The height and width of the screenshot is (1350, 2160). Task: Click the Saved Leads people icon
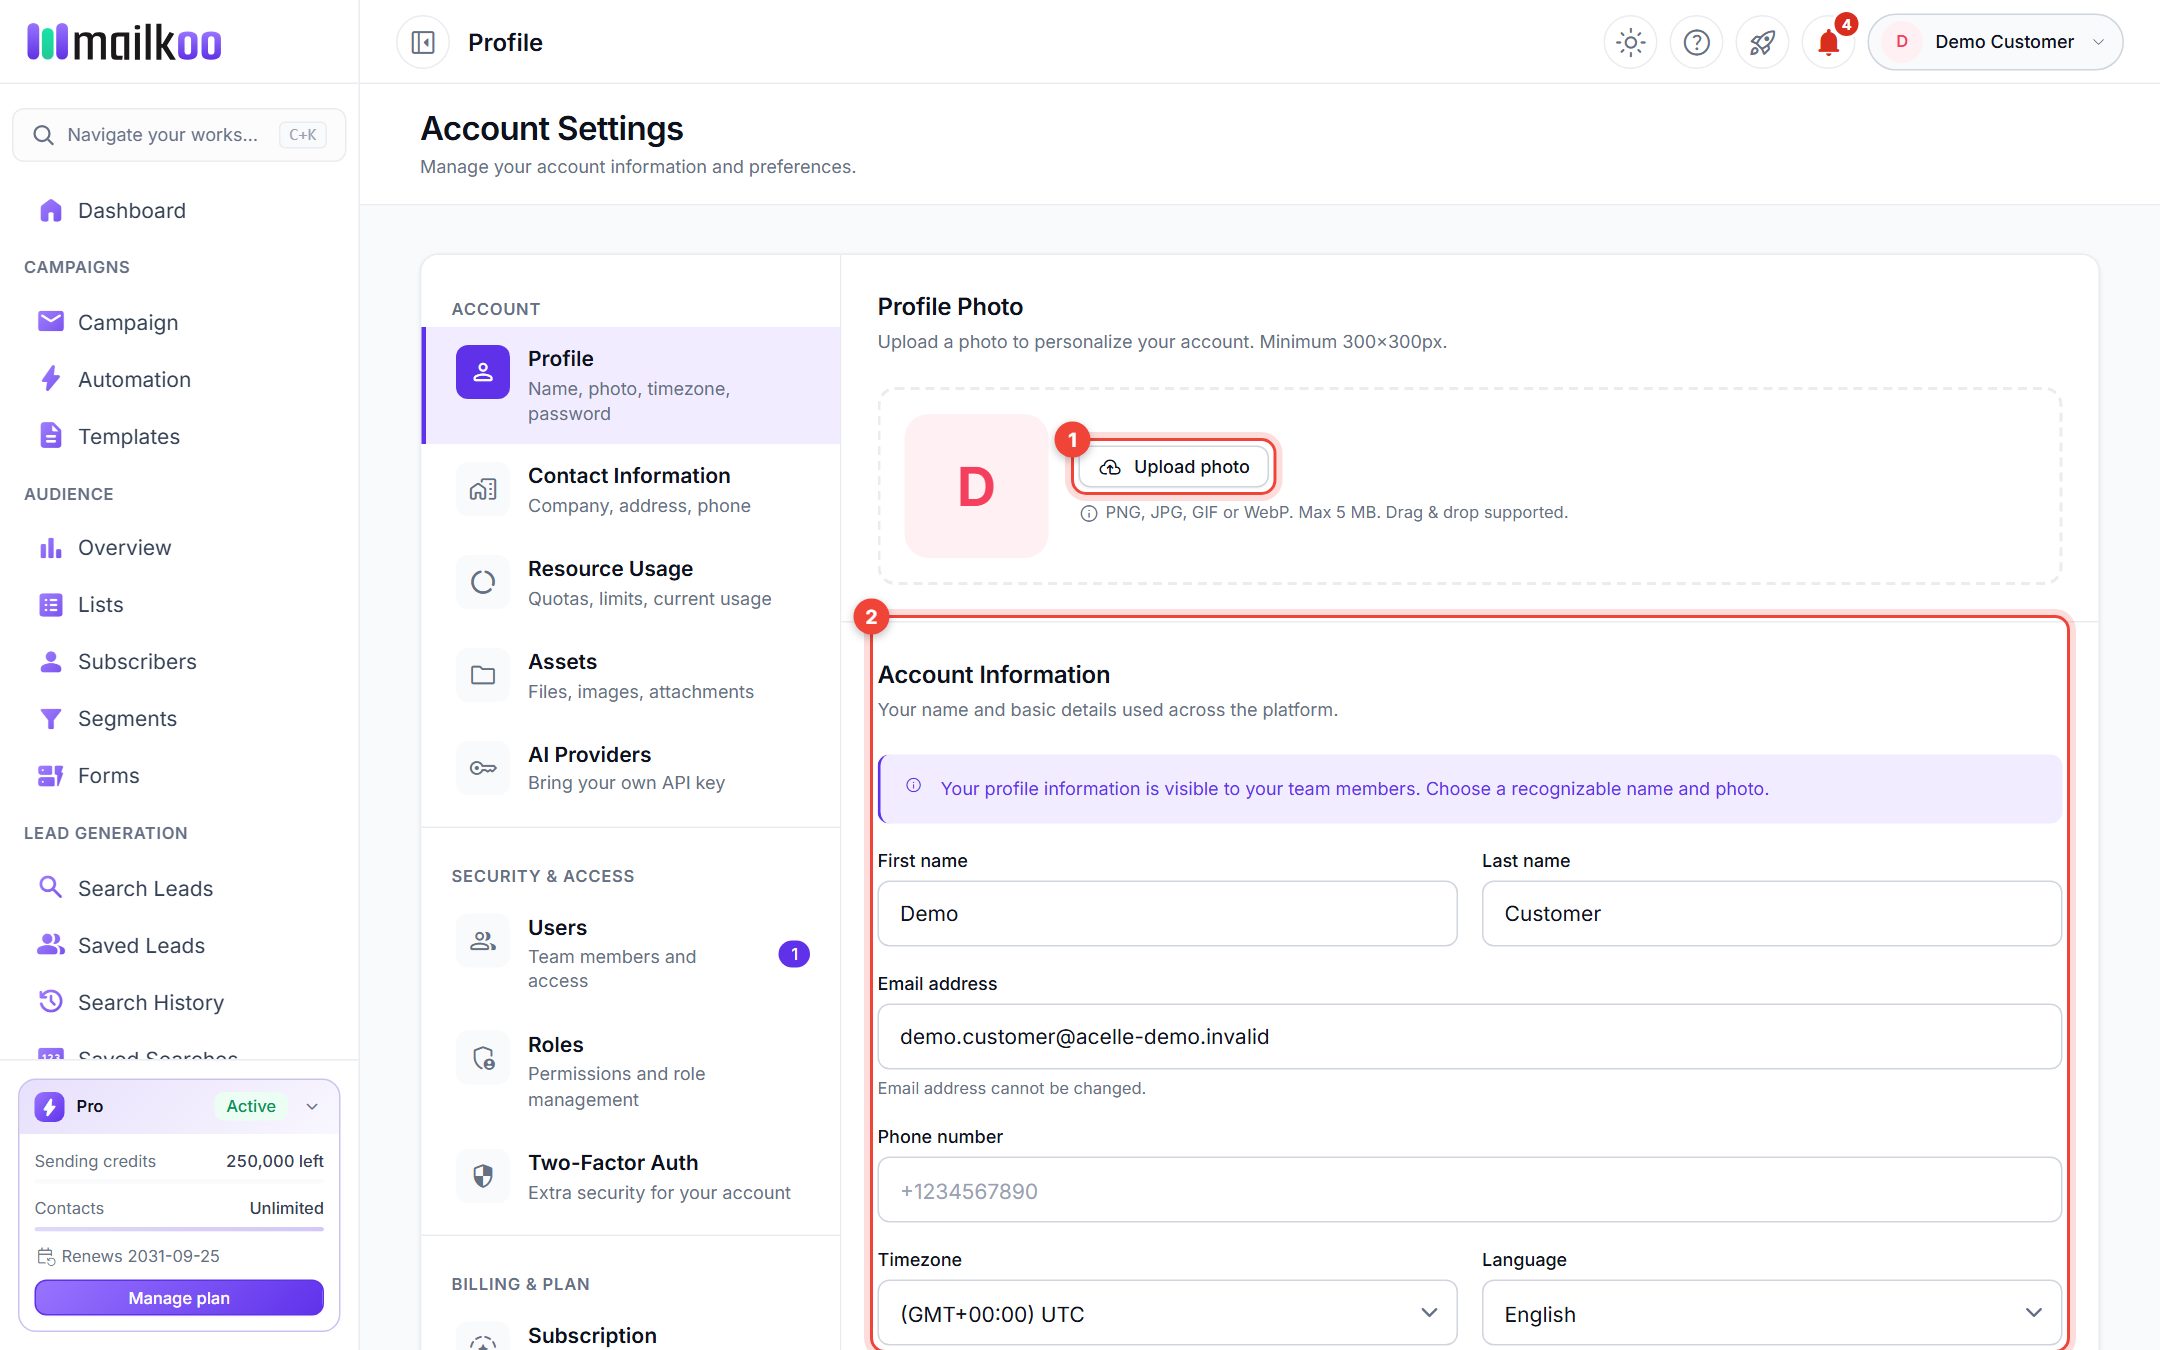(x=50, y=945)
